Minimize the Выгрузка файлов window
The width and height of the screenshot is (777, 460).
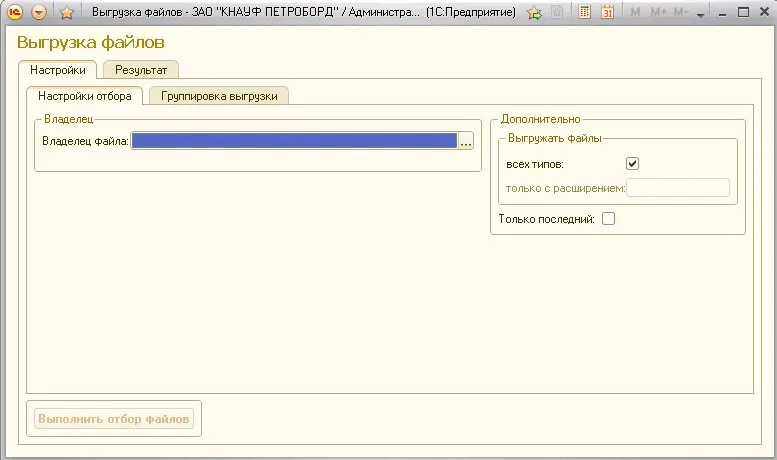(722, 13)
